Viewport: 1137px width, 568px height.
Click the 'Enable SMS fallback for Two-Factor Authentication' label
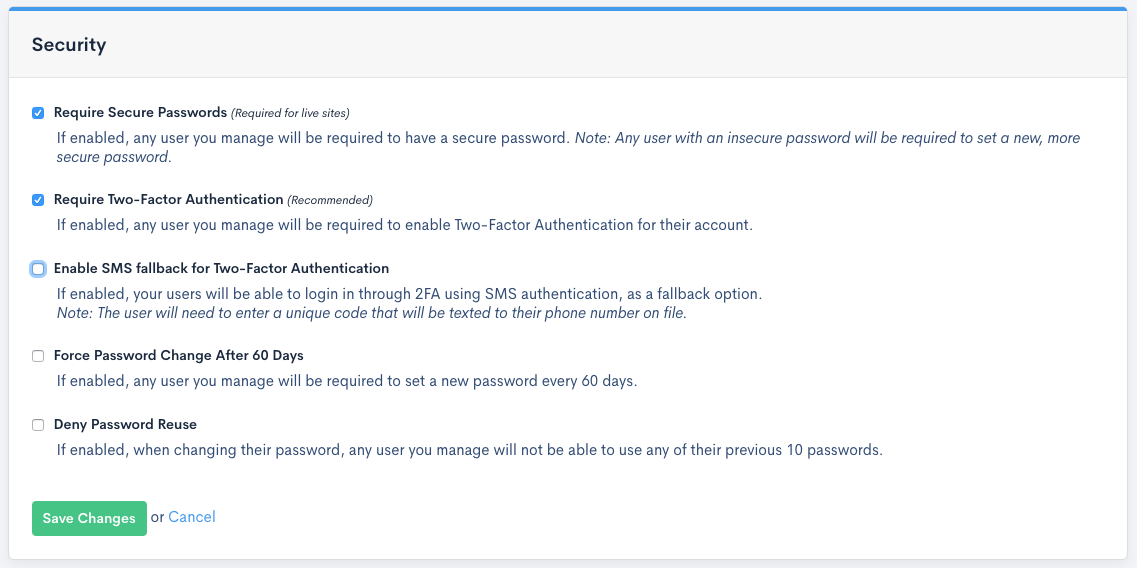coord(221,269)
